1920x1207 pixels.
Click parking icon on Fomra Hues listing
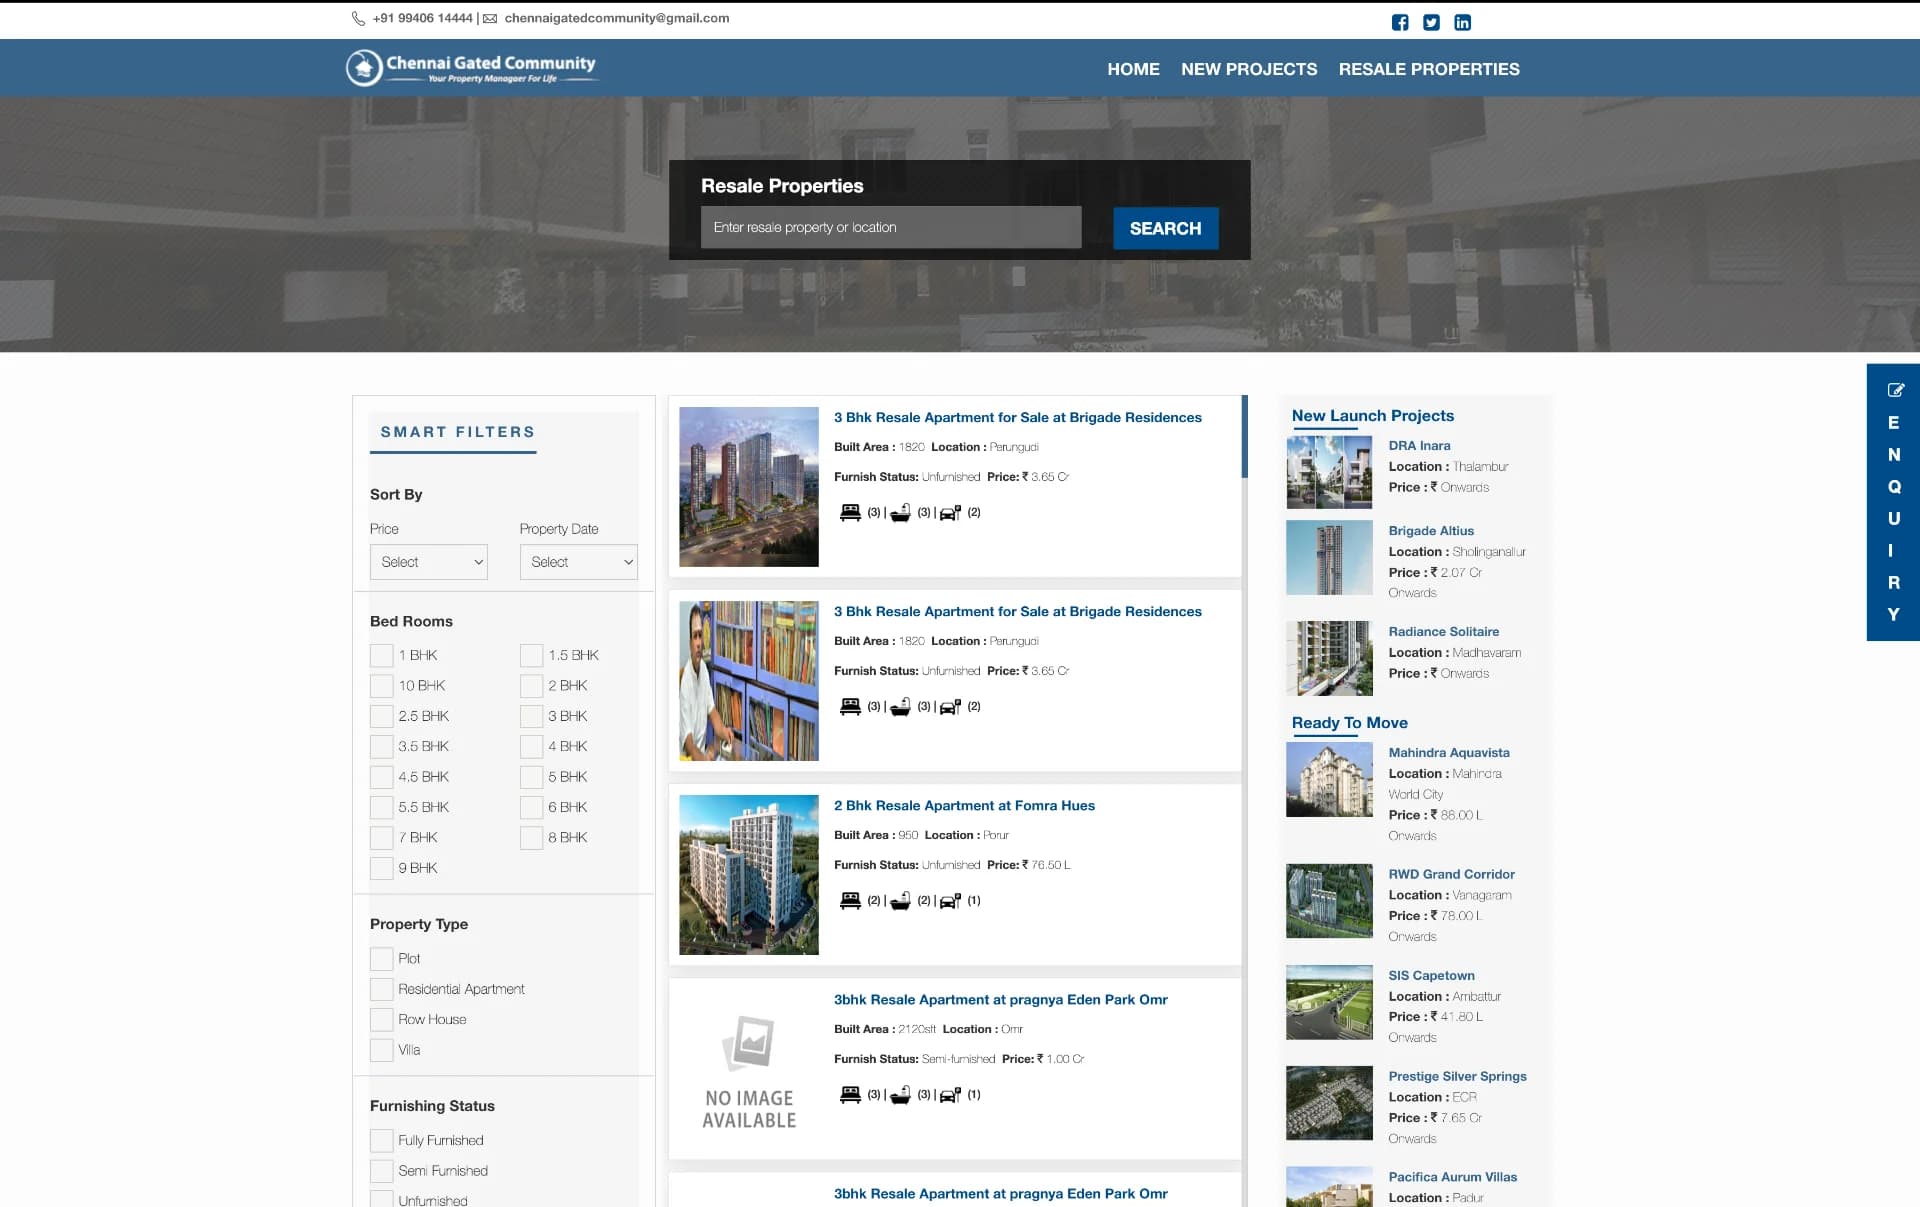[x=950, y=900]
